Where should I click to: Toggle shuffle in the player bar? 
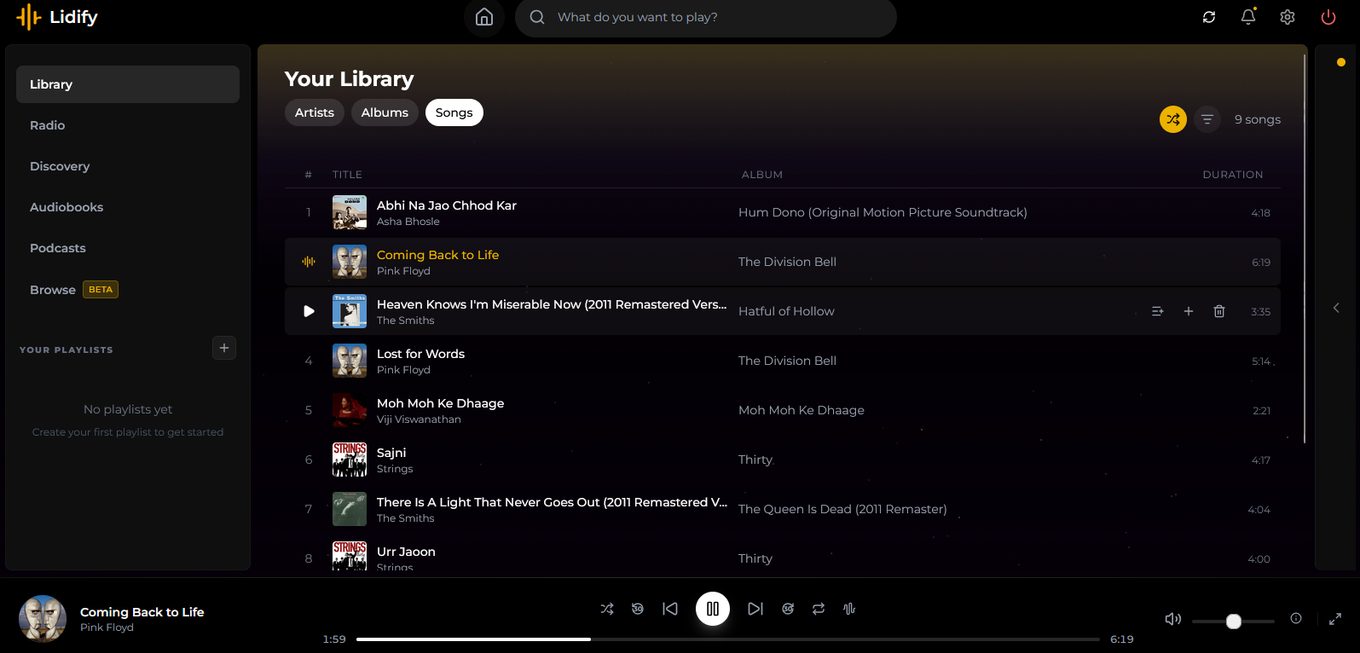tap(607, 608)
